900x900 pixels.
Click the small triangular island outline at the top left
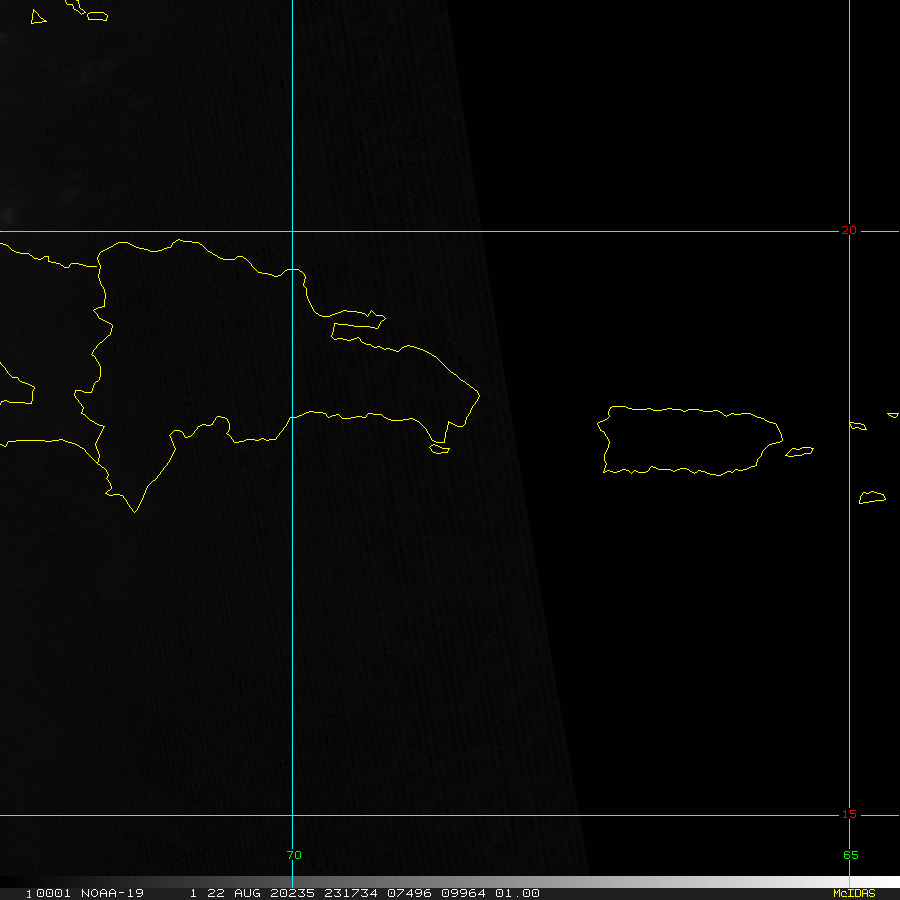(37, 17)
